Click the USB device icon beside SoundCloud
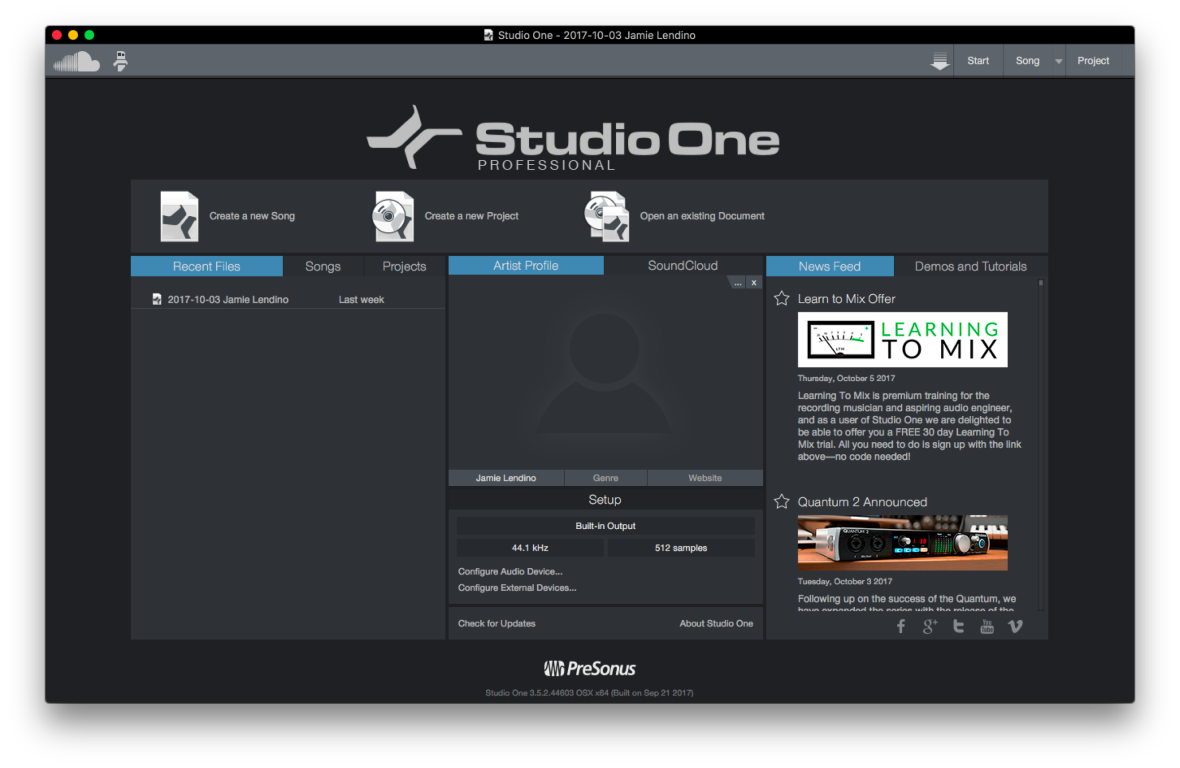 tap(120, 61)
